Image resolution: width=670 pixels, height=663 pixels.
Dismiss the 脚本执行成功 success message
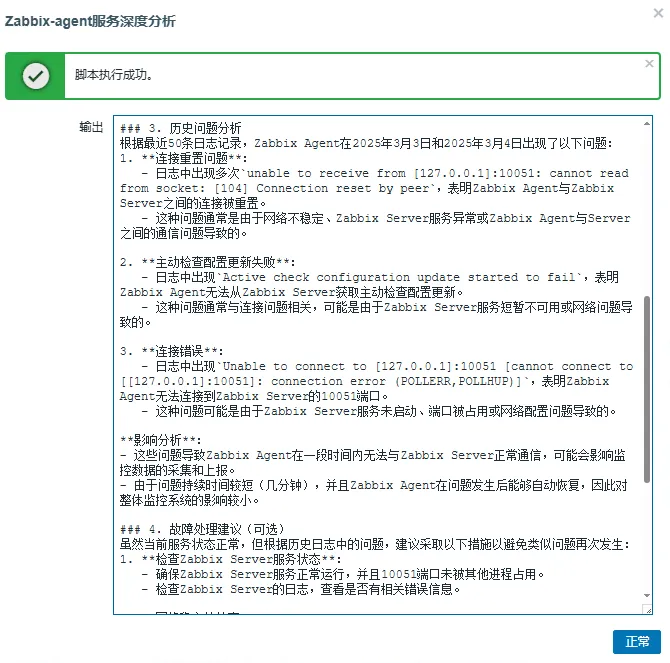click(649, 64)
